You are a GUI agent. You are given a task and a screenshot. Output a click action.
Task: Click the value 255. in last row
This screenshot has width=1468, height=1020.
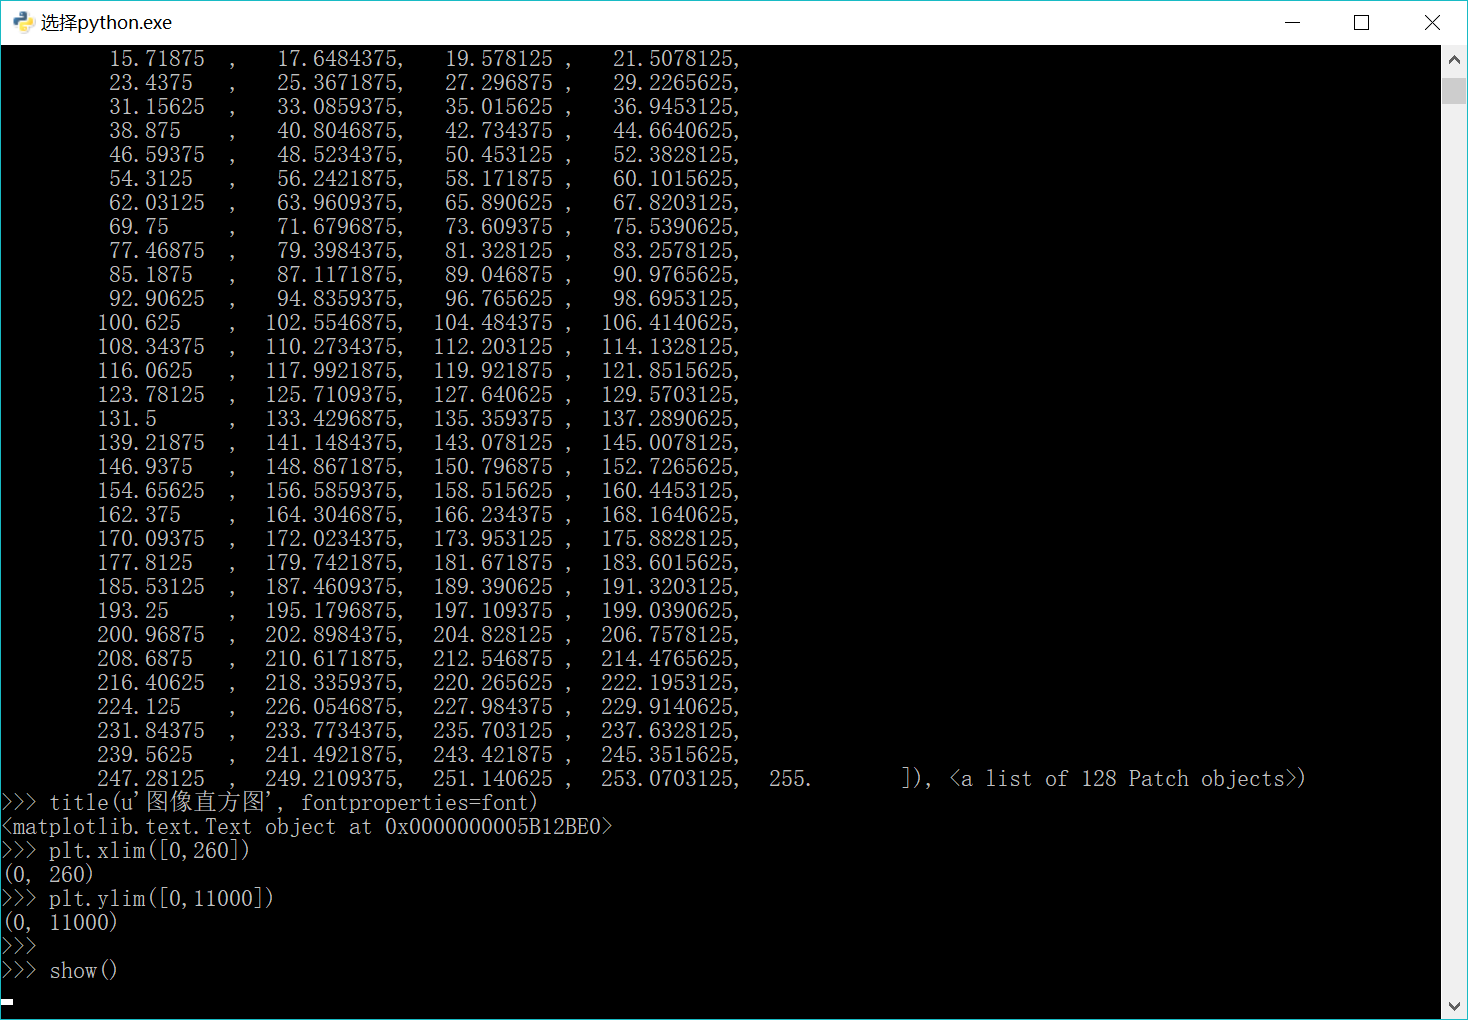click(790, 778)
